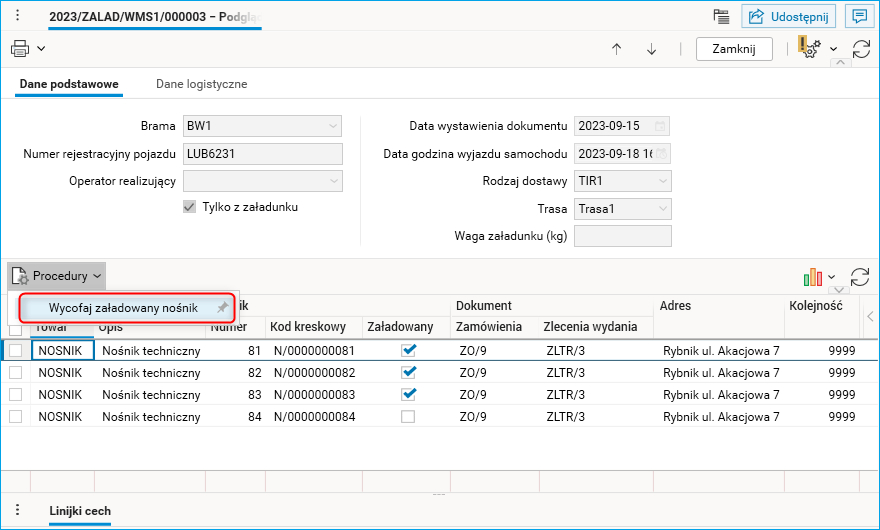Uncheck Załadowany for carrier number 81
Screen dimensions: 880x530
407,351
